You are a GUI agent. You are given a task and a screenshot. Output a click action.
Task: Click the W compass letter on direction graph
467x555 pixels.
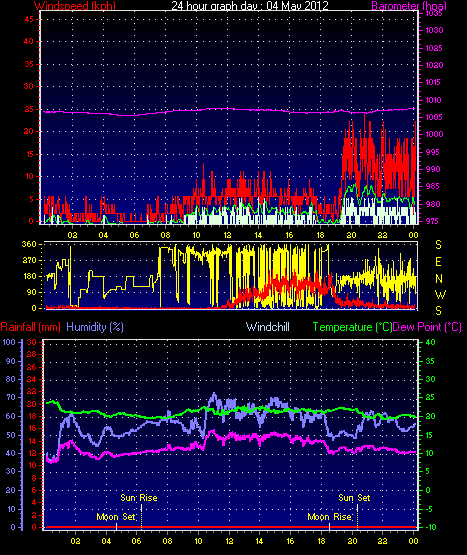pyautogui.click(x=440, y=294)
